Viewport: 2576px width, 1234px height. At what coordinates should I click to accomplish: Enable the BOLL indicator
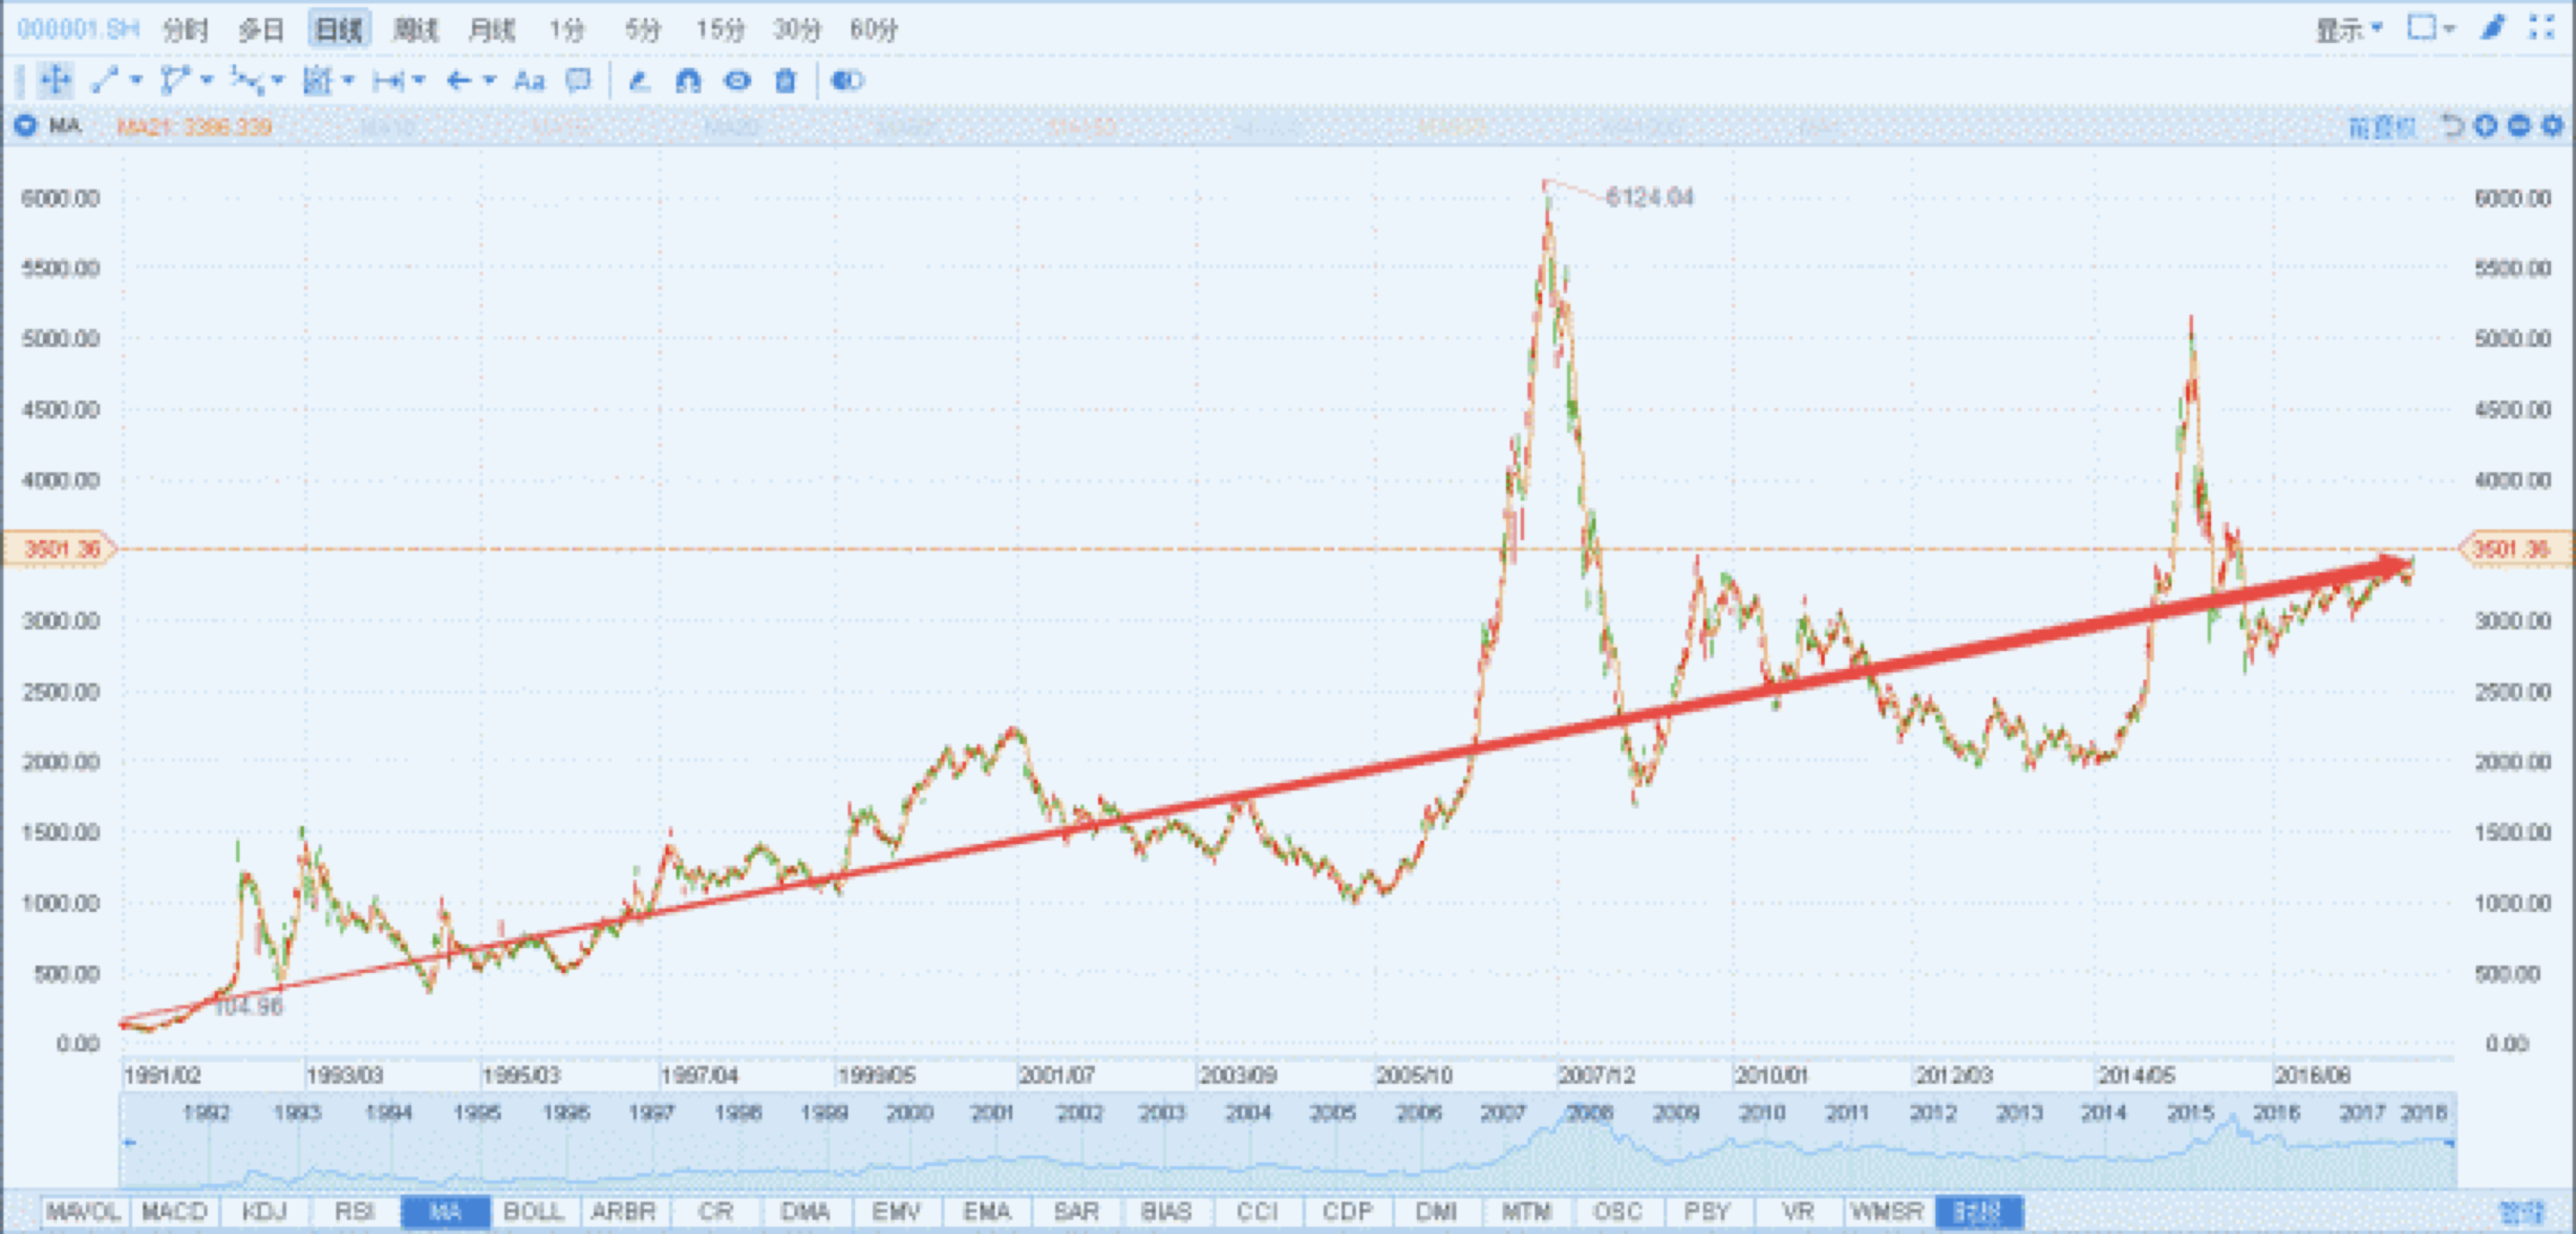[x=534, y=1211]
